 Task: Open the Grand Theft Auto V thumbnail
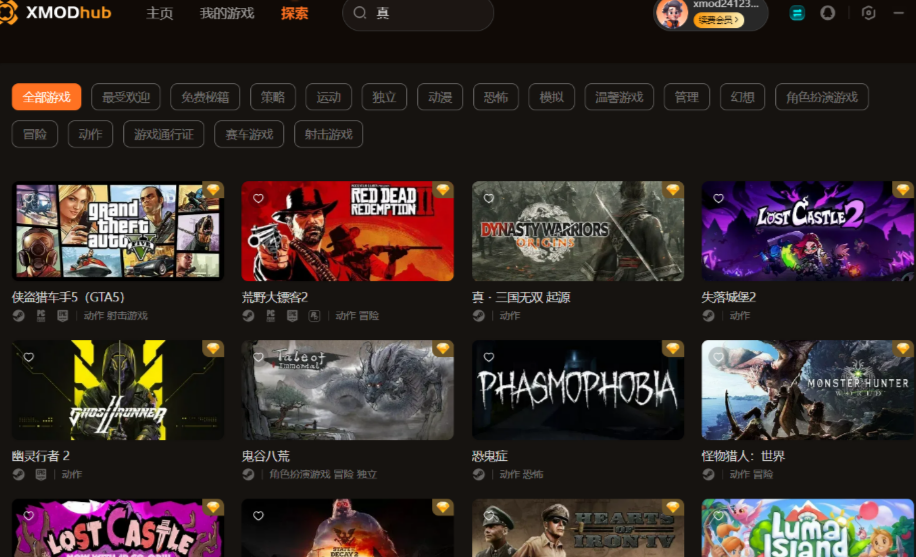tap(117, 231)
